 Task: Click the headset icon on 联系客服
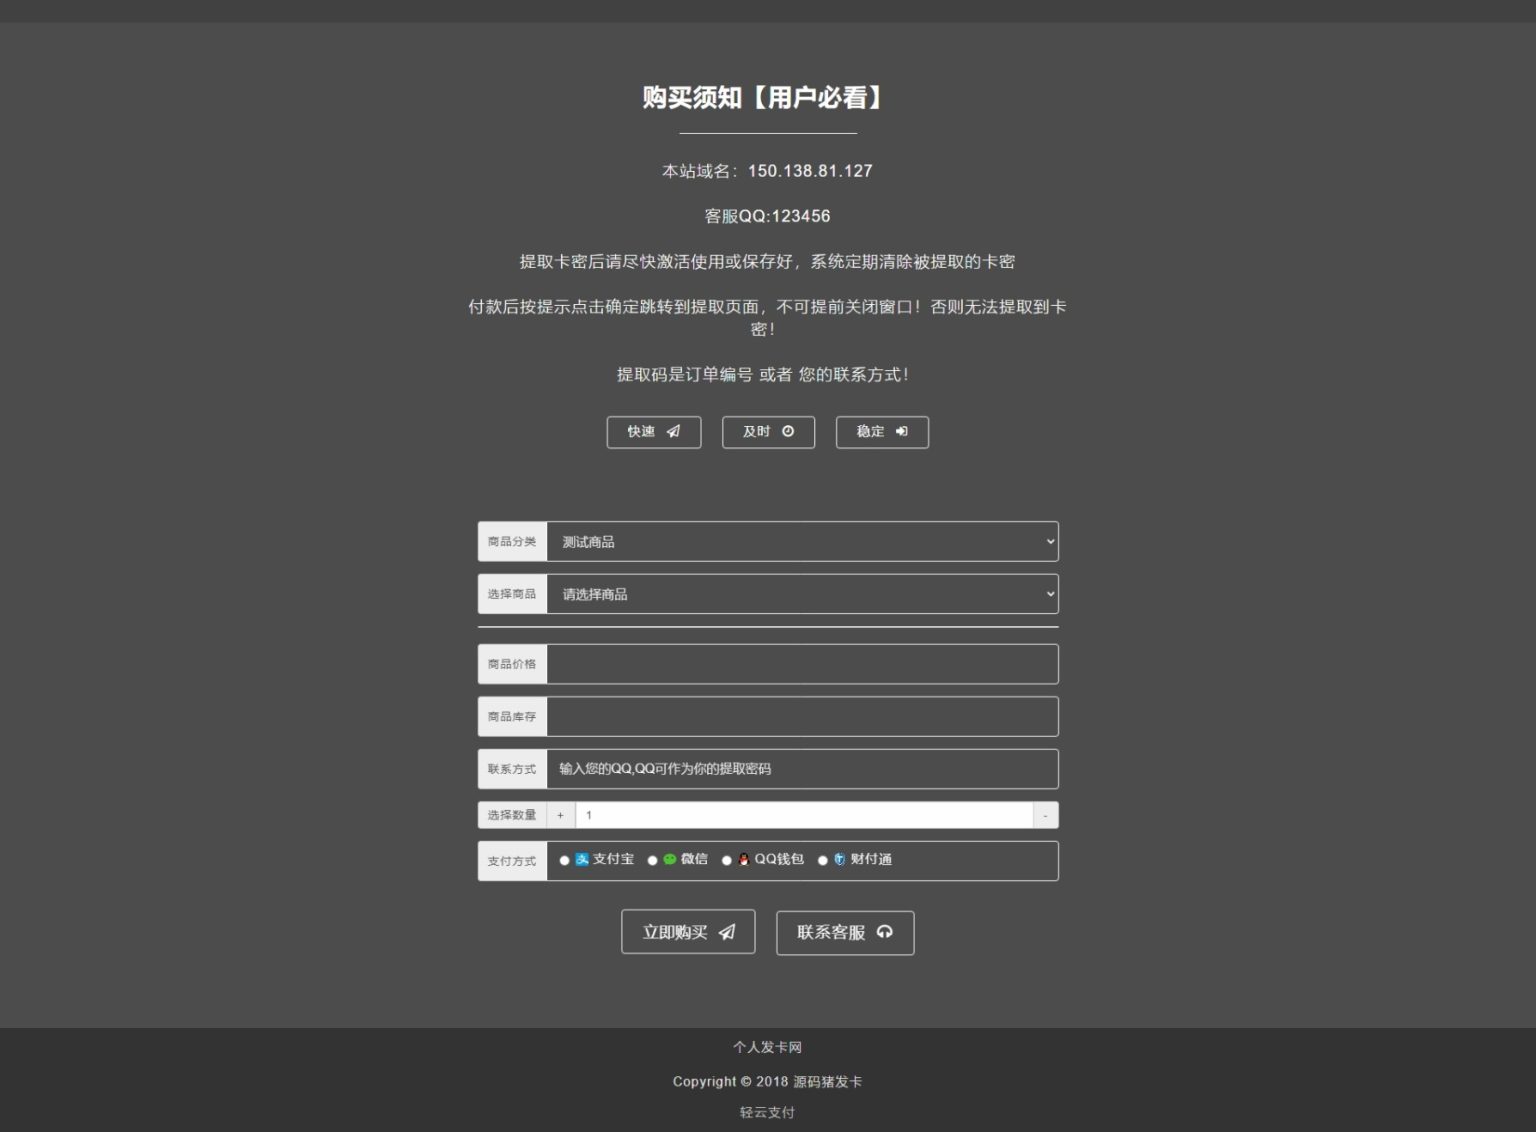pyautogui.click(x=884, y=932)
